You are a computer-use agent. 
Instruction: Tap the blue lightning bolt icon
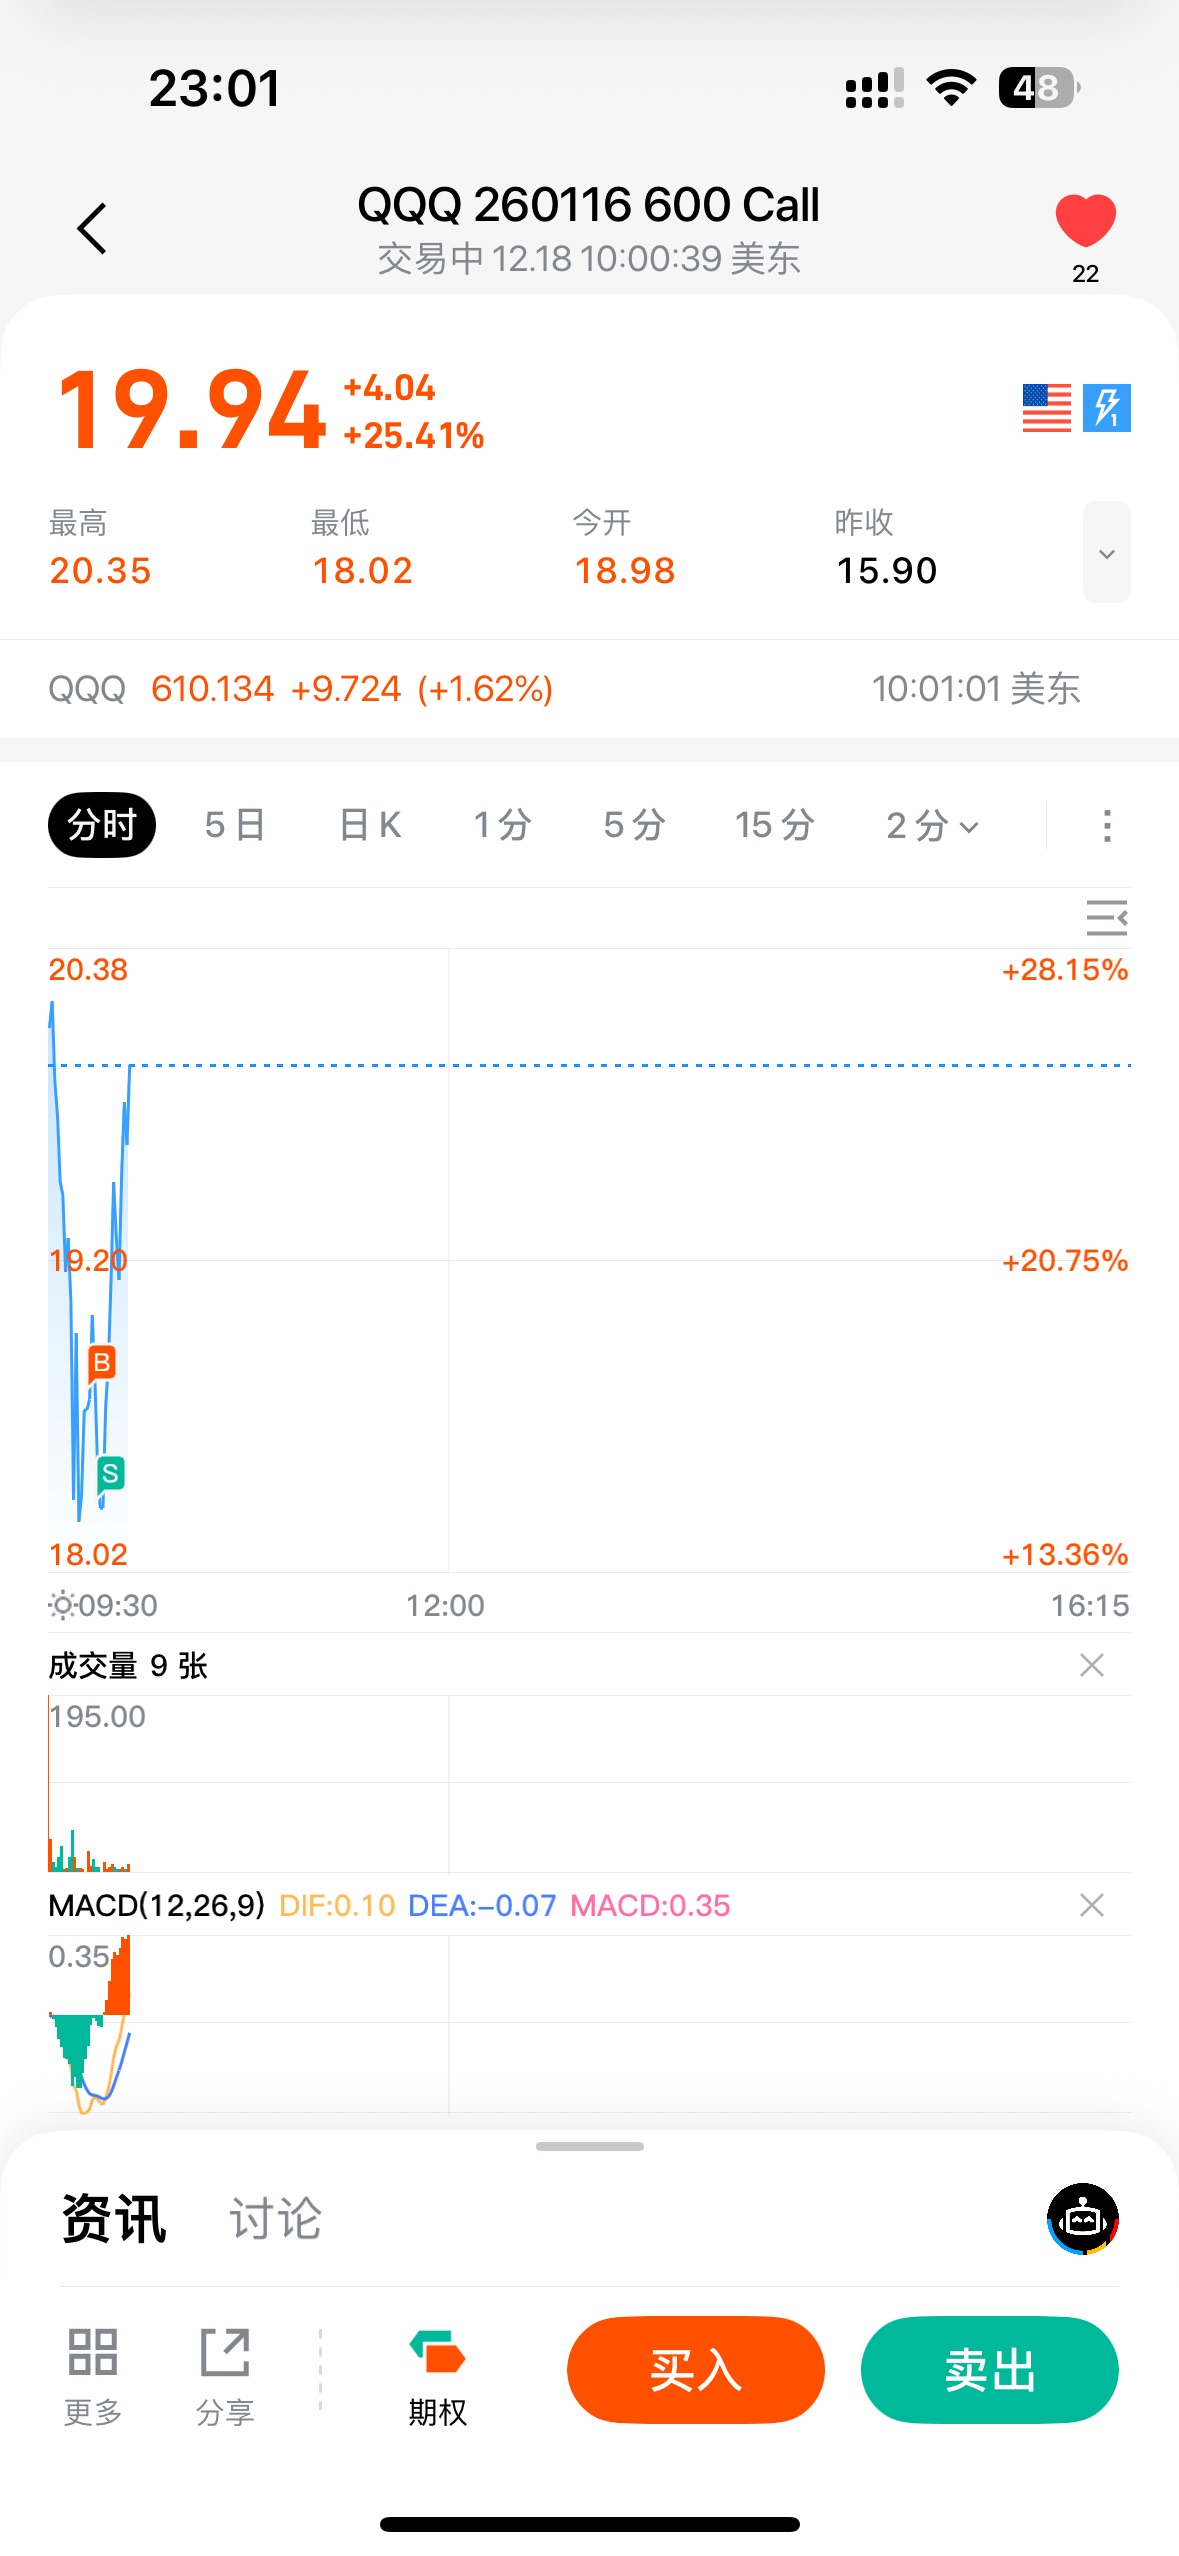[x=1106, y=408]
